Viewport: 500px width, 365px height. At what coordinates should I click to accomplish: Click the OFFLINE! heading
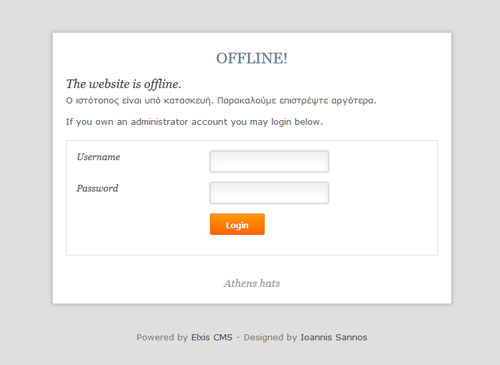(252, 58)
